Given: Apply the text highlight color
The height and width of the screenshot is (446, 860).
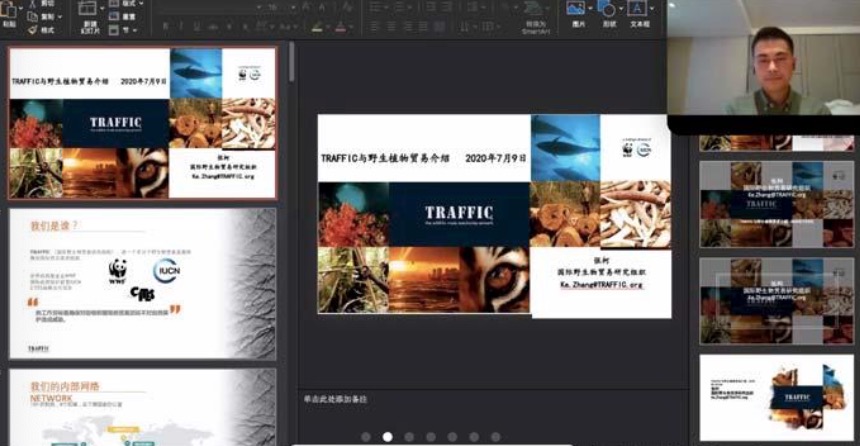Looking at the screenshot, I should pos(317,27).
